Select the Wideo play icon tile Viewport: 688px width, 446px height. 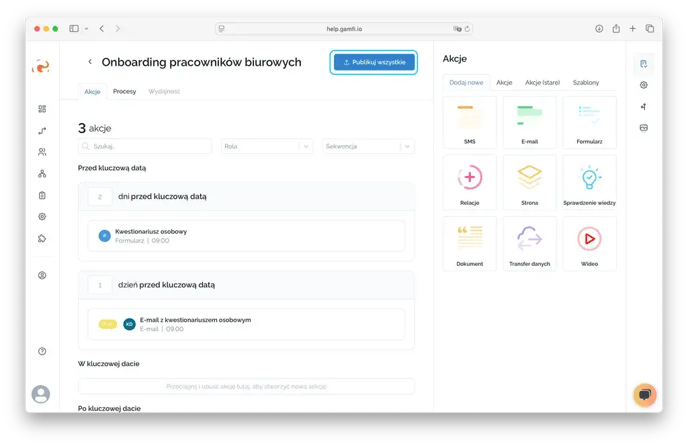589,243
